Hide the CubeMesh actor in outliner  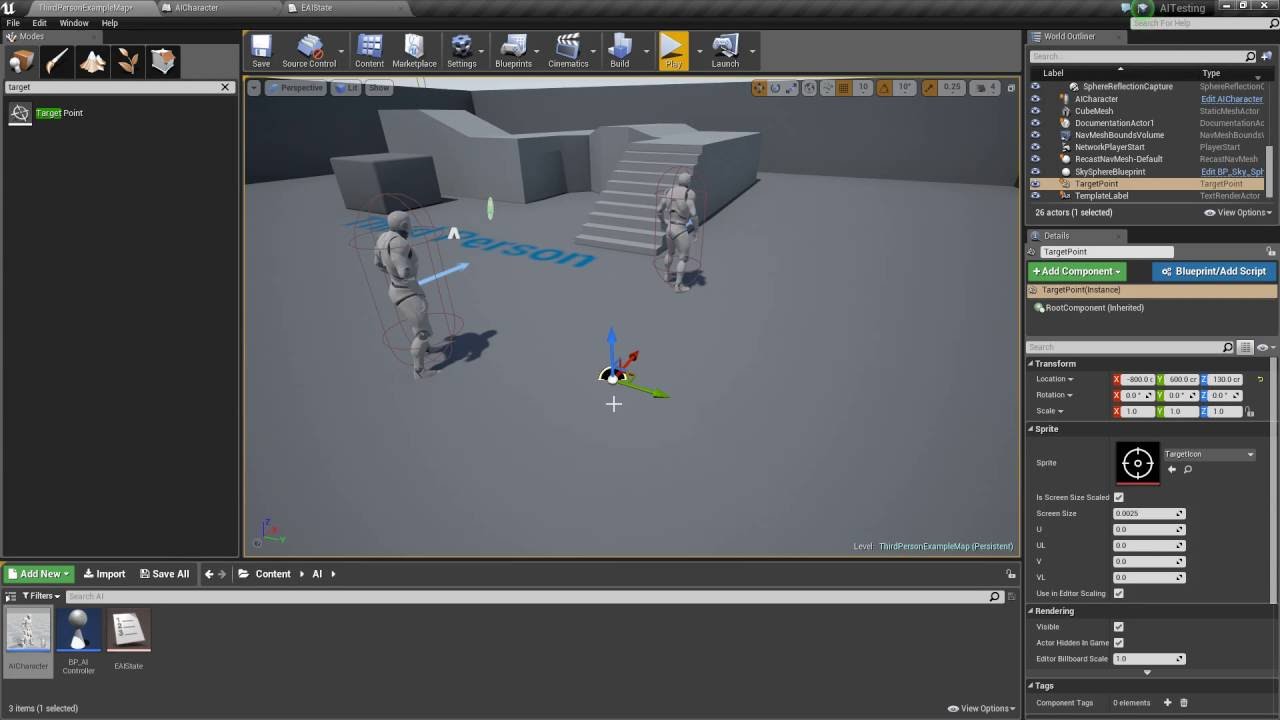(1035, 111)
